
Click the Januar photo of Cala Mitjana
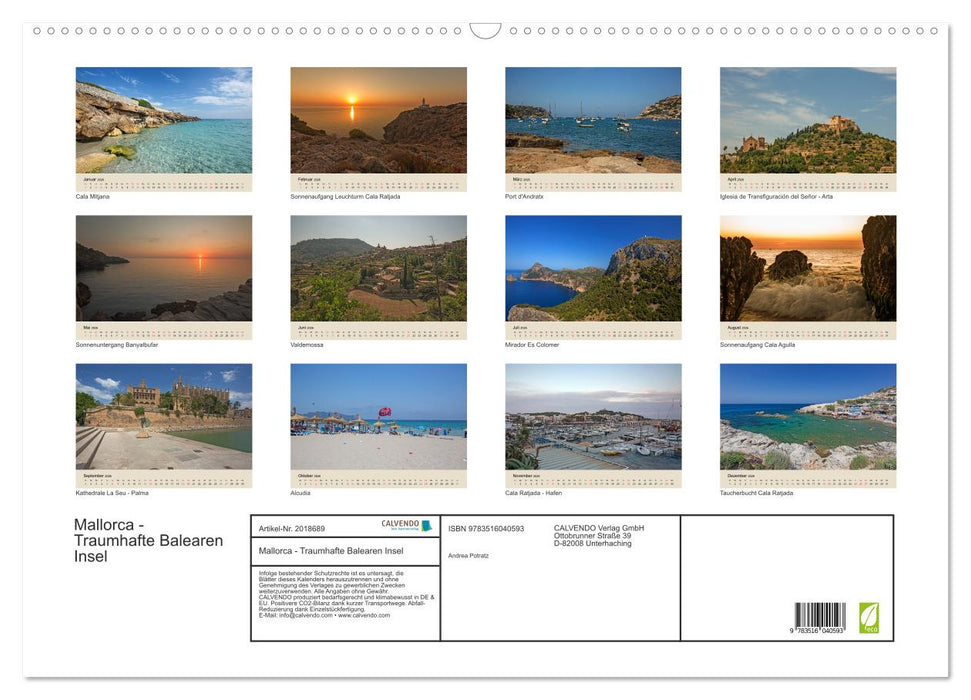pyautogui.click(x=163, y=118)
